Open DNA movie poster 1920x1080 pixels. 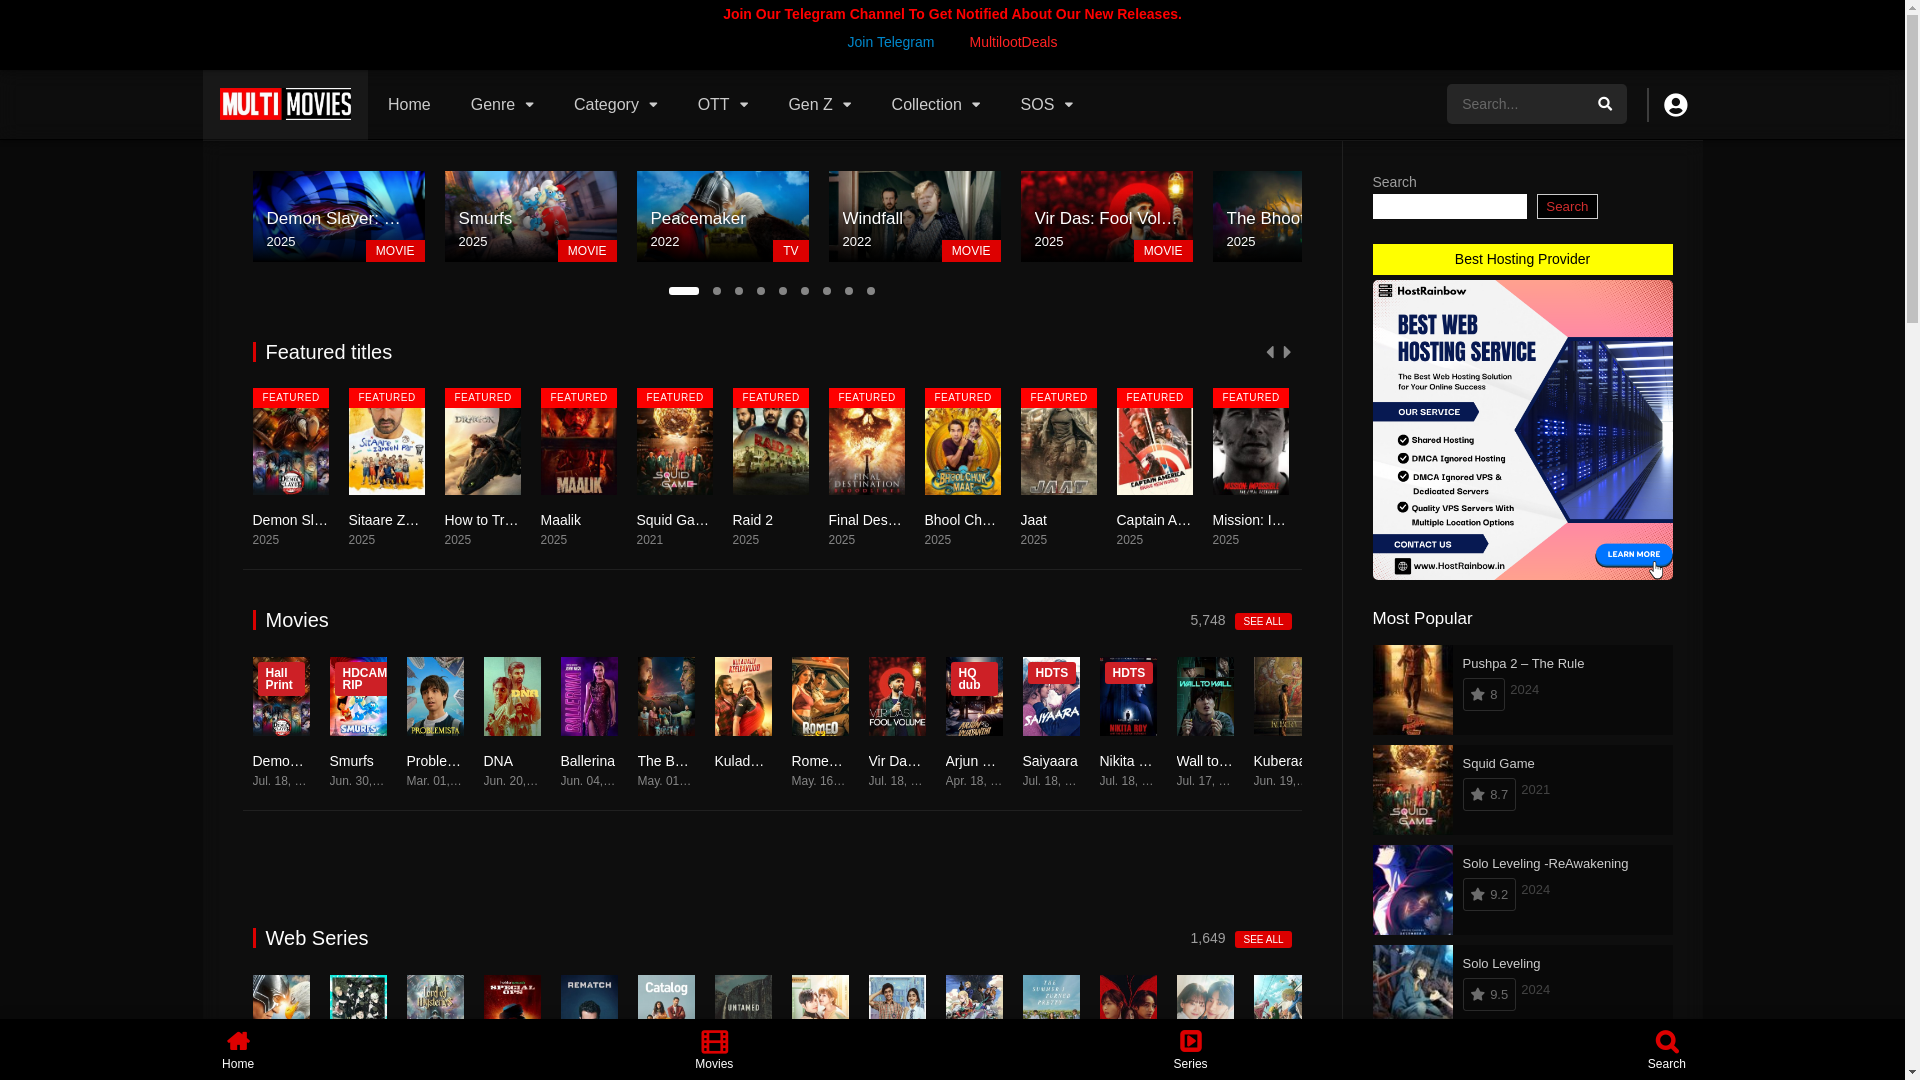coord(512,696)
